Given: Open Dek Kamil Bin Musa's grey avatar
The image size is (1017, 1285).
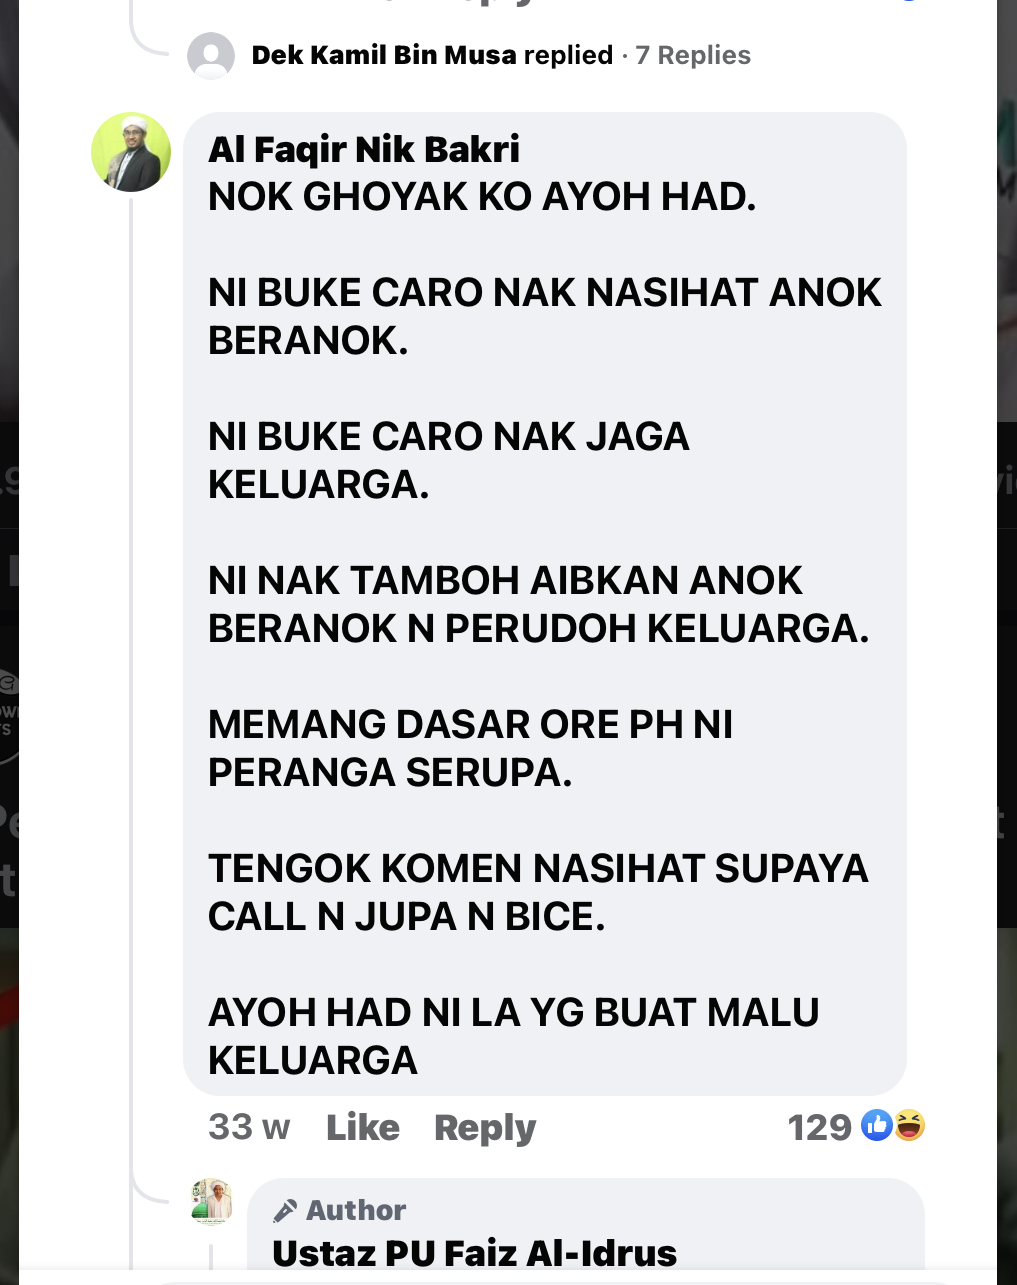Looking at the screenshot, I should click(211, 55).
